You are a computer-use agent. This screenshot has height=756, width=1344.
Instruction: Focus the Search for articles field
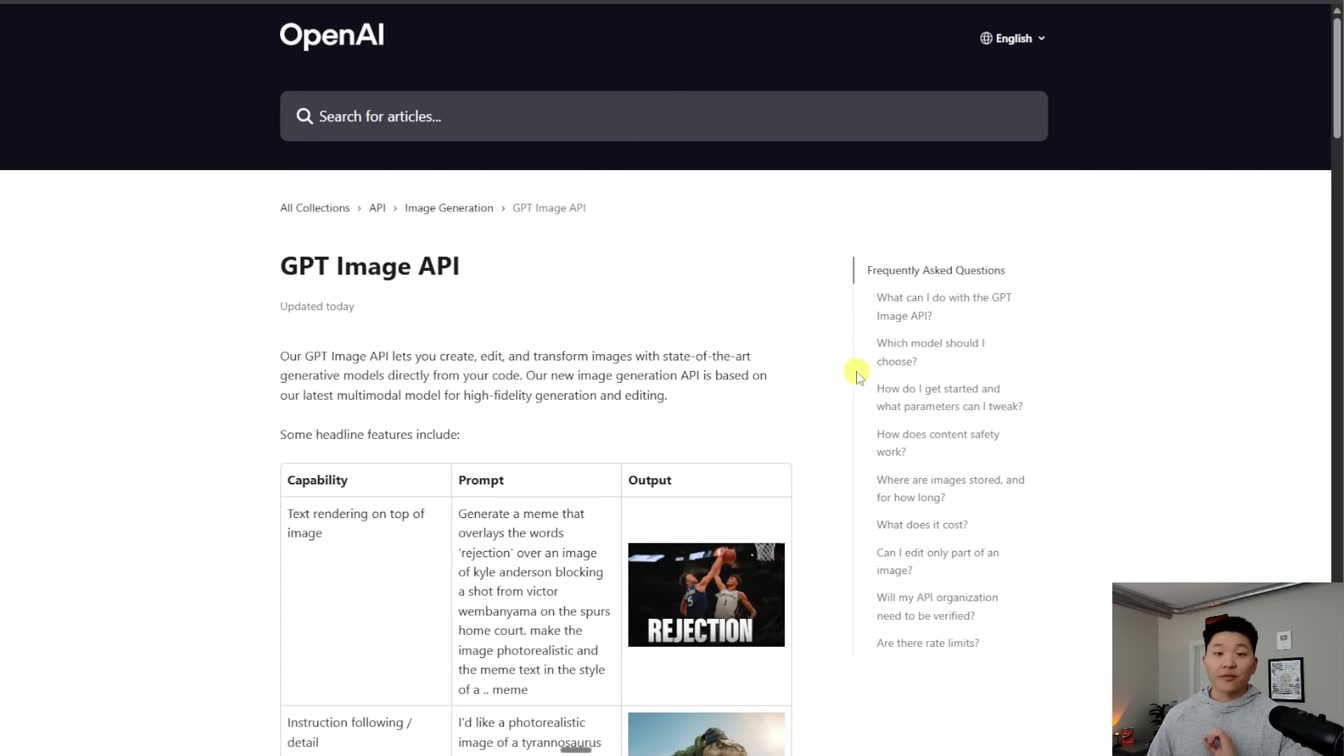[x=664, y=116]
